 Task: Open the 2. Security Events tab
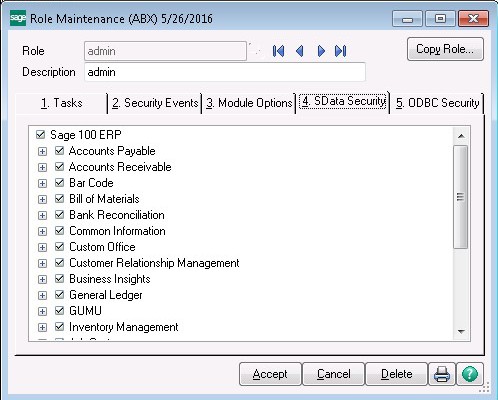click(155, 103)
